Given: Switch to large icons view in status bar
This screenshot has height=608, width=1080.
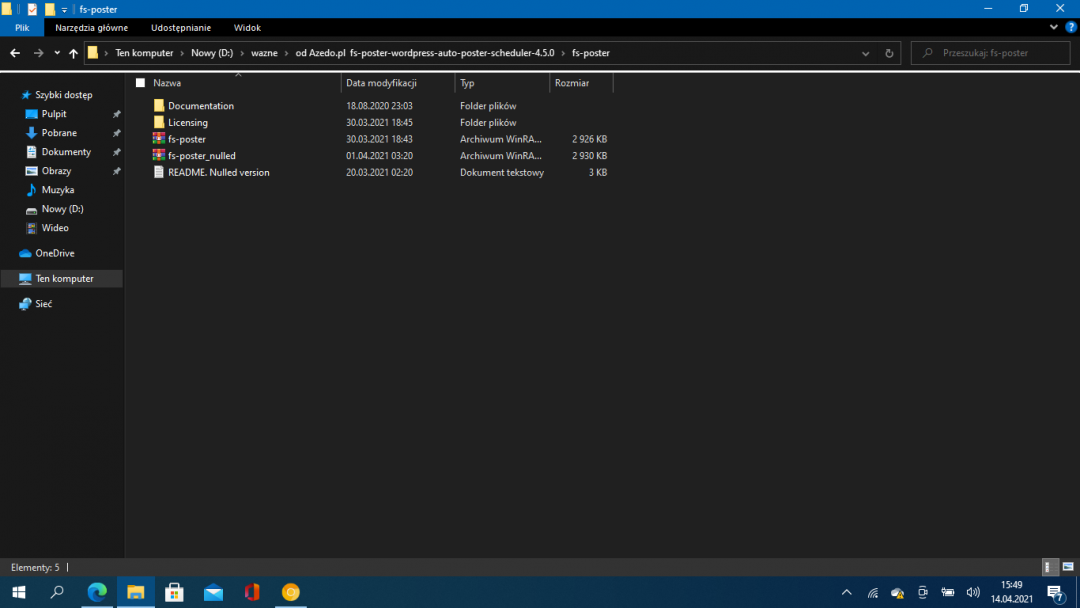Looking at the screenshot, I should coord(1067,567).
